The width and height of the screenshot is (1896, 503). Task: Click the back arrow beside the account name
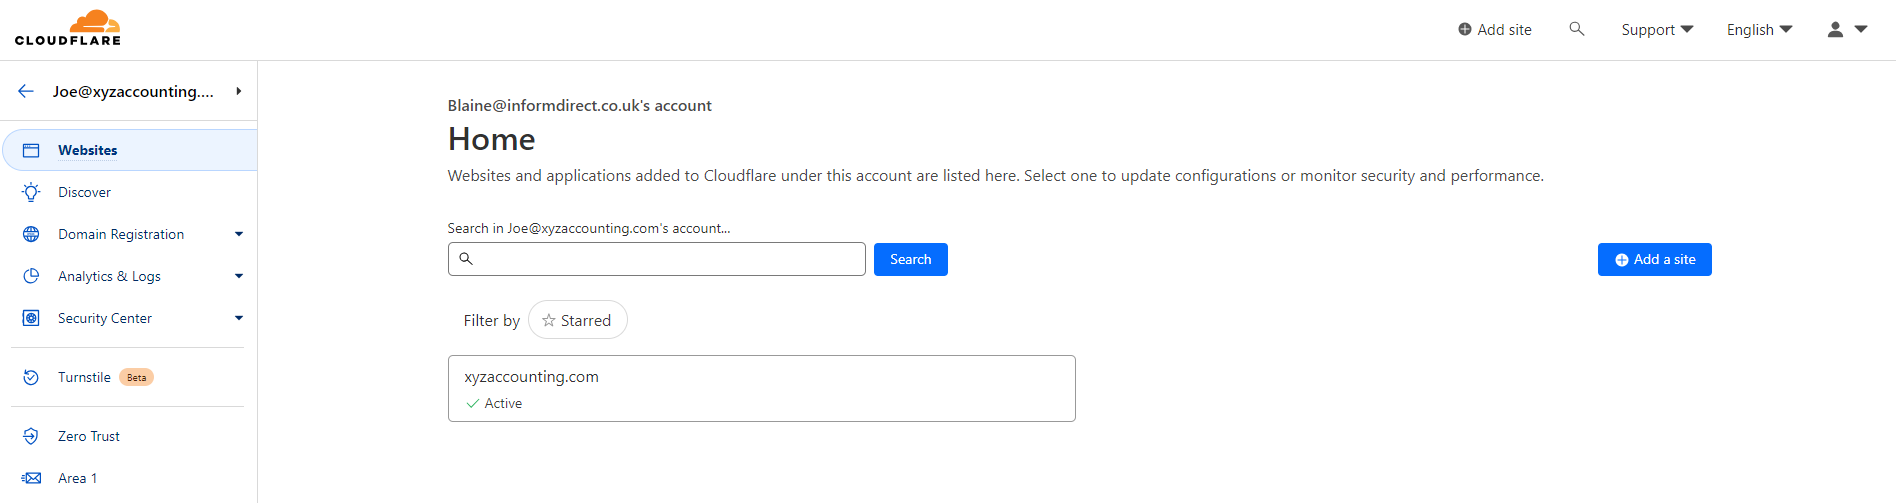tap(26, 91)
